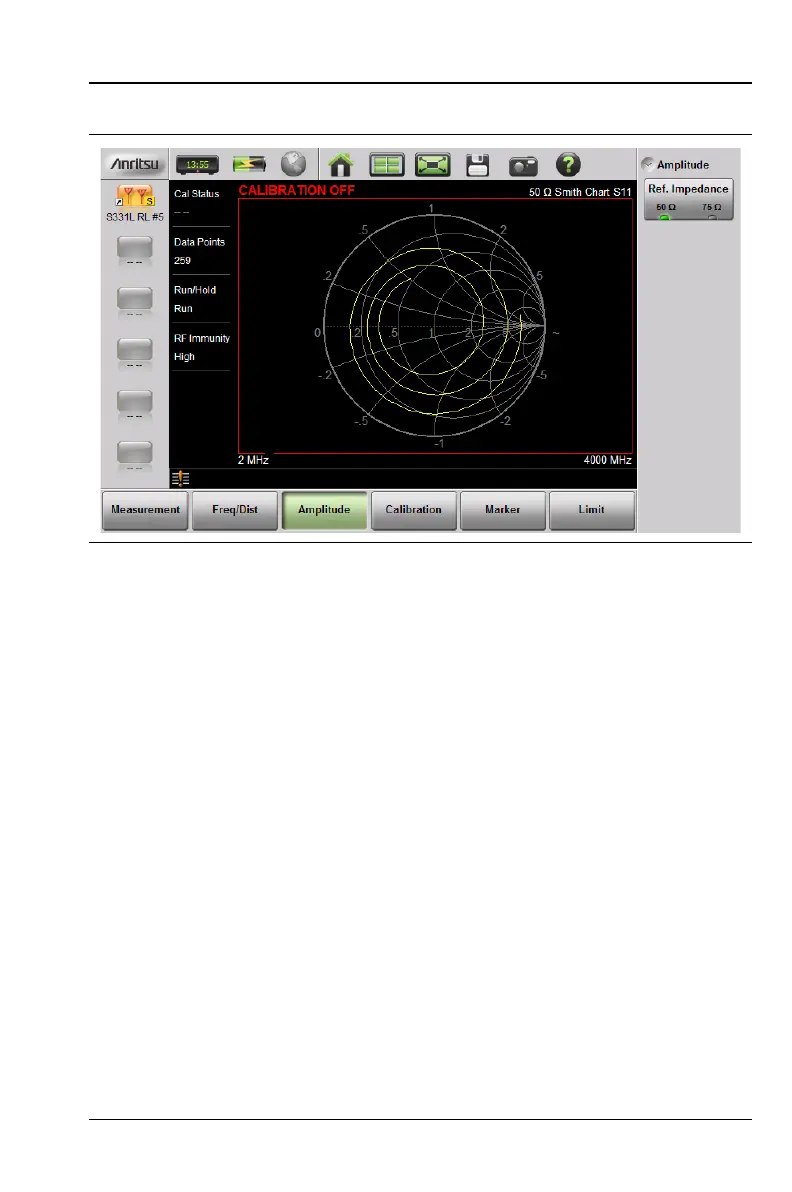This screenshot has height=1192, width=792.
Task: Toggle the Run/Hold Run setting
Action: point(201,299)
